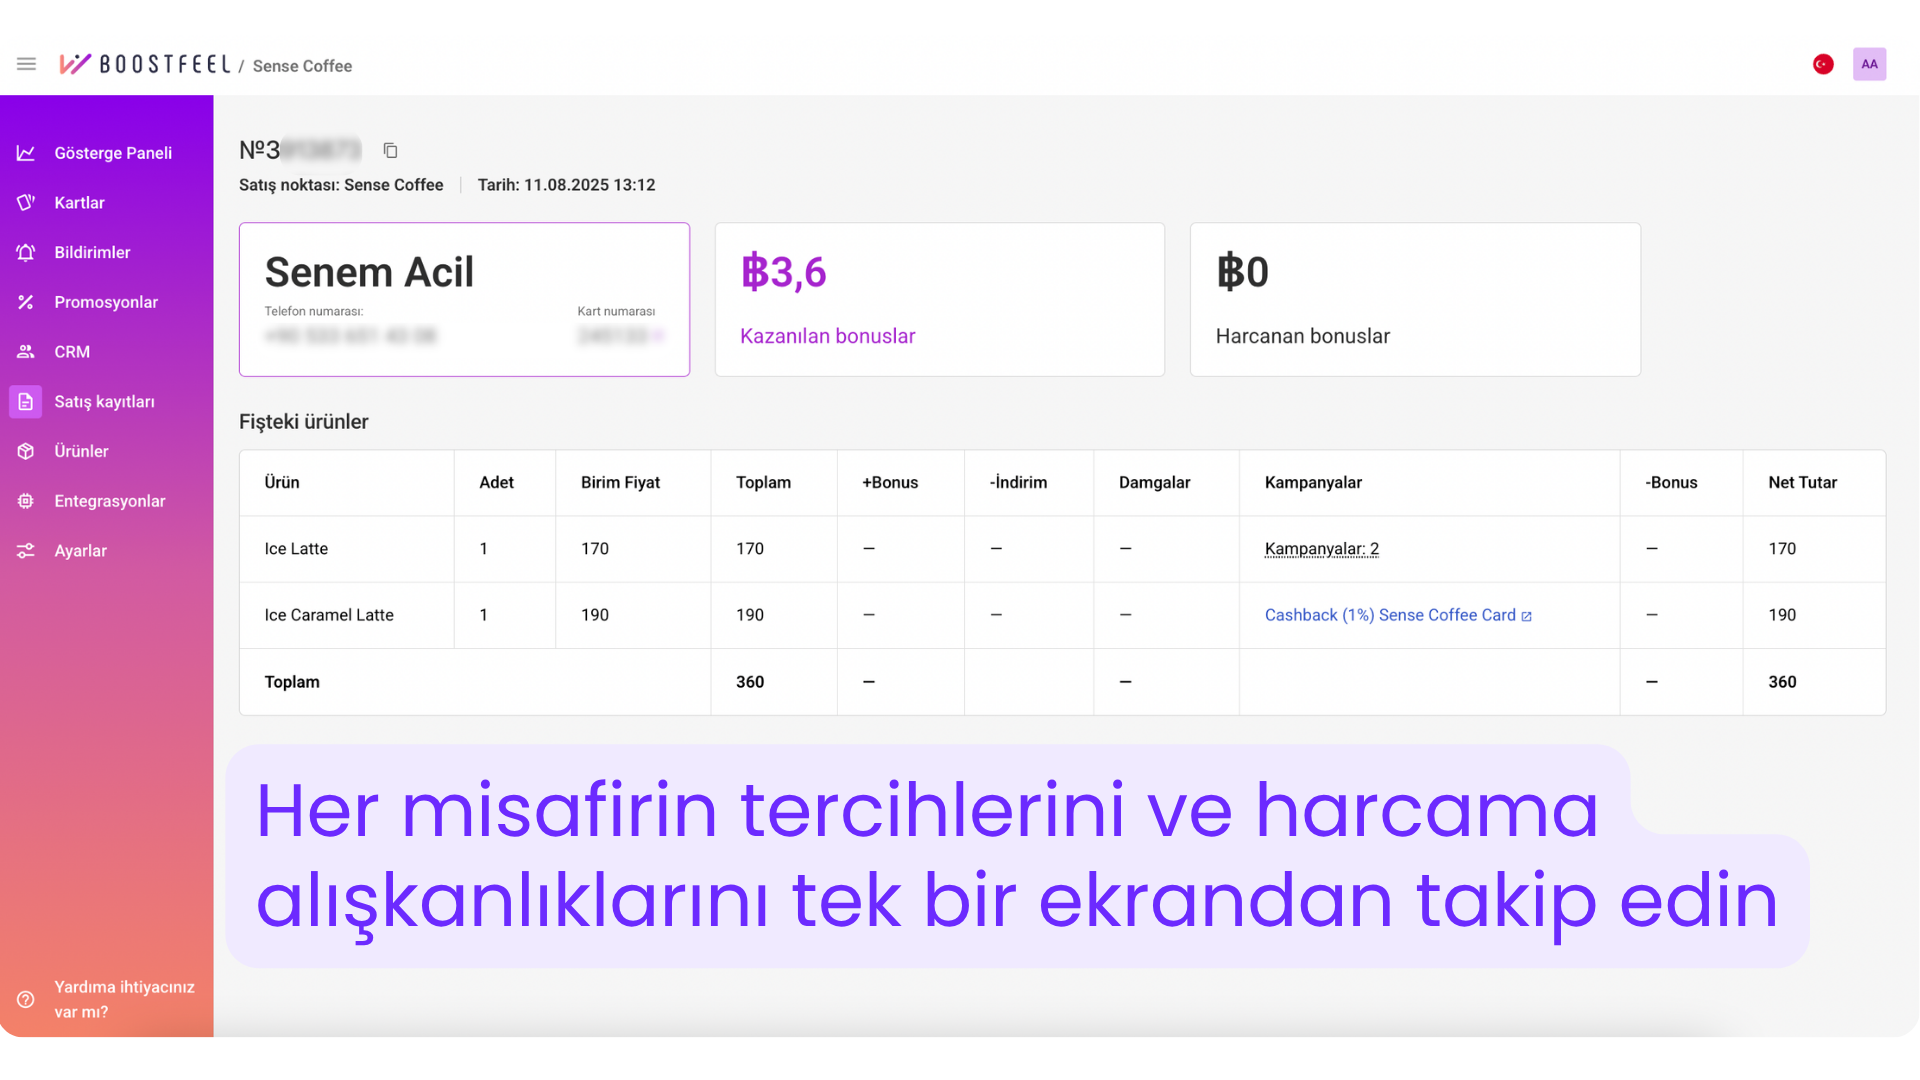Open the Gösterge Paneli dashboard icon
Screen dimensions: 1920x1080
click(x=26, y=152)
